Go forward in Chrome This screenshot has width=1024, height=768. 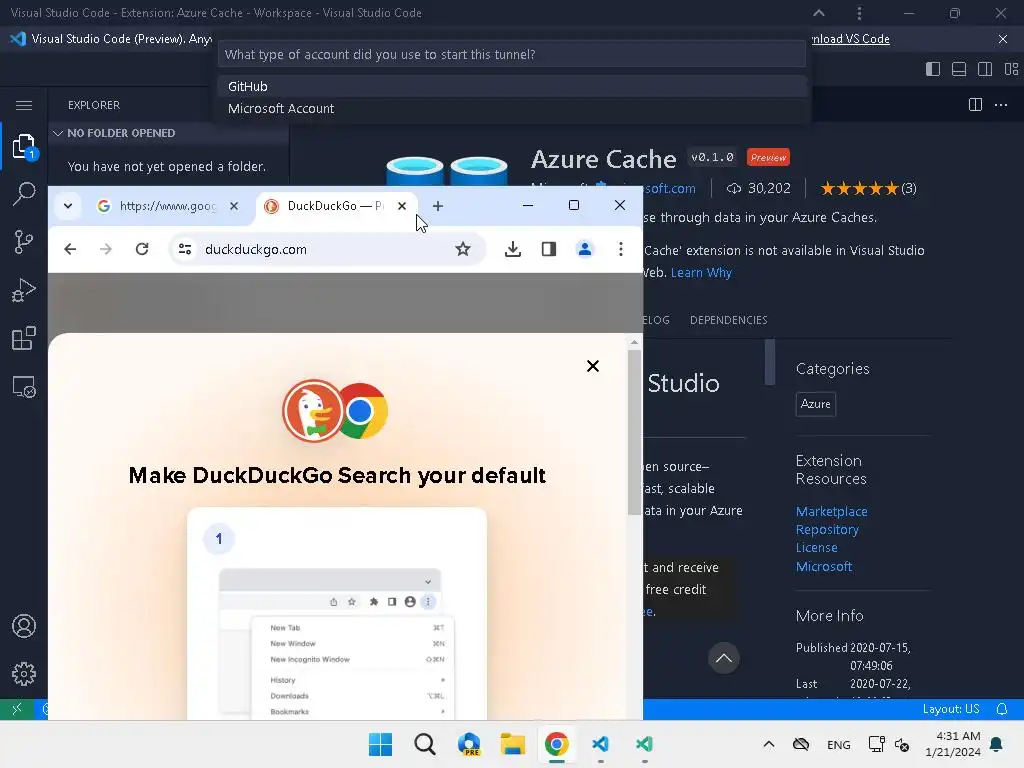pyautogui.click(x=106, y=249)
